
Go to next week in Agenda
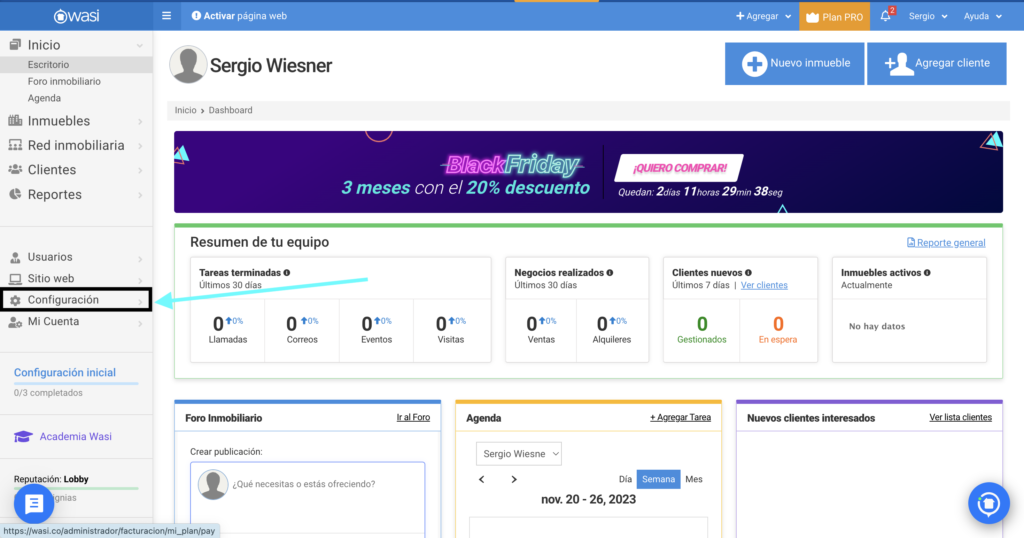(514, 479)
